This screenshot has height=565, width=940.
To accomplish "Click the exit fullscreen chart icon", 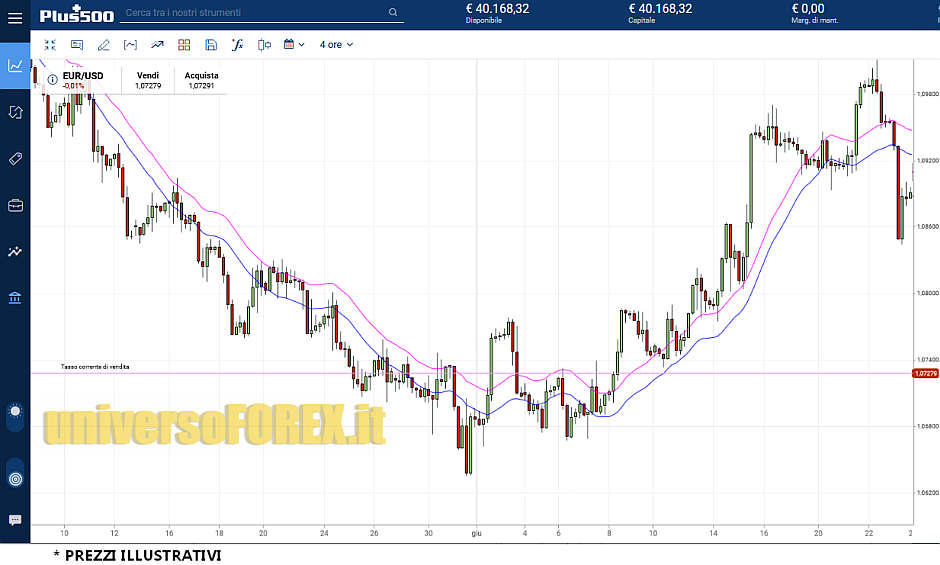I will 50,45.
